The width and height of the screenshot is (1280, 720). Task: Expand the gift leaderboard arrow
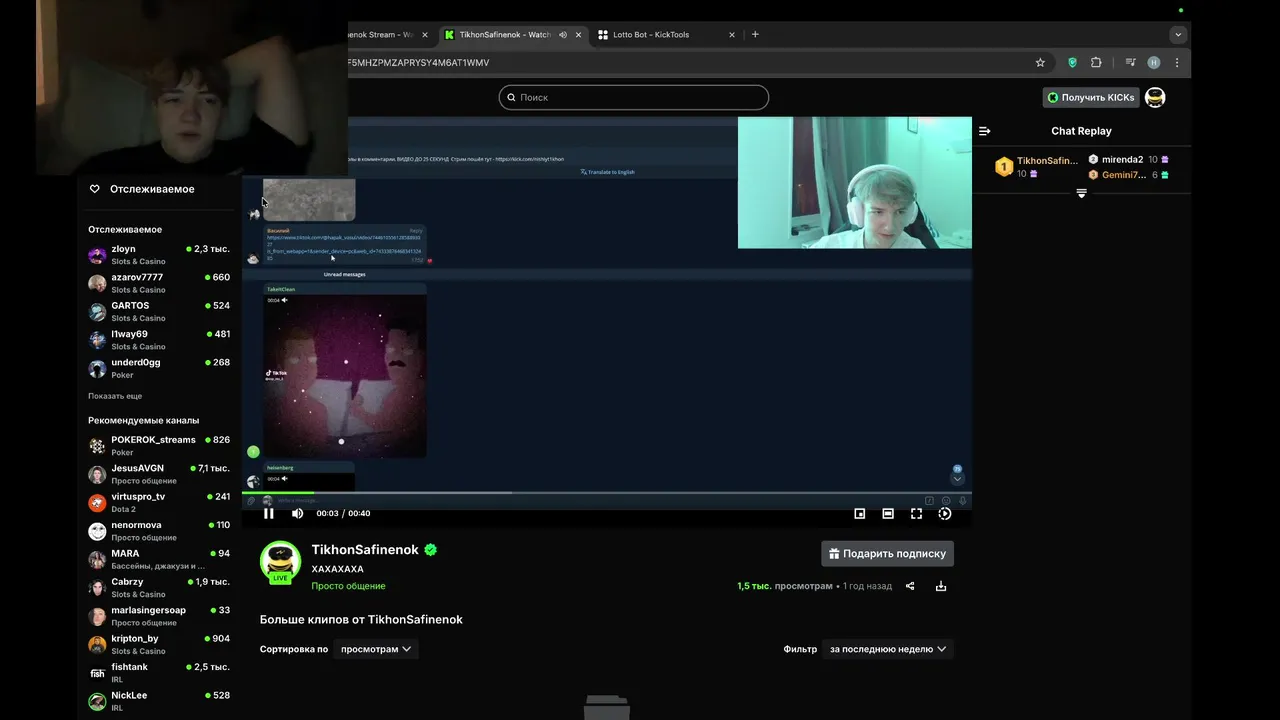pyautogui.click(x=1081, y=193)
